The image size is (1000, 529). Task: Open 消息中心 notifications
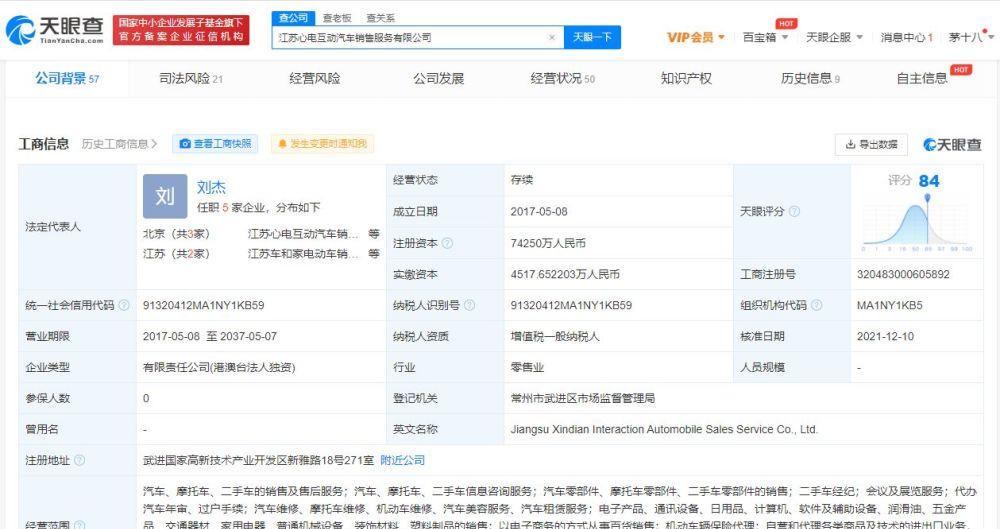tap(906, 38)
